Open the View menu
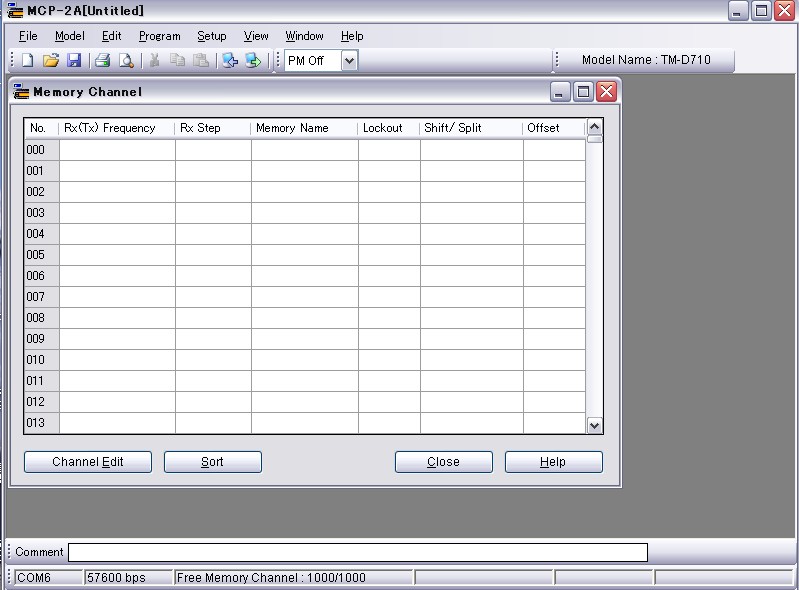Image resolution: width=799 pixels, height=590 pixels. (x=256, y=36)
